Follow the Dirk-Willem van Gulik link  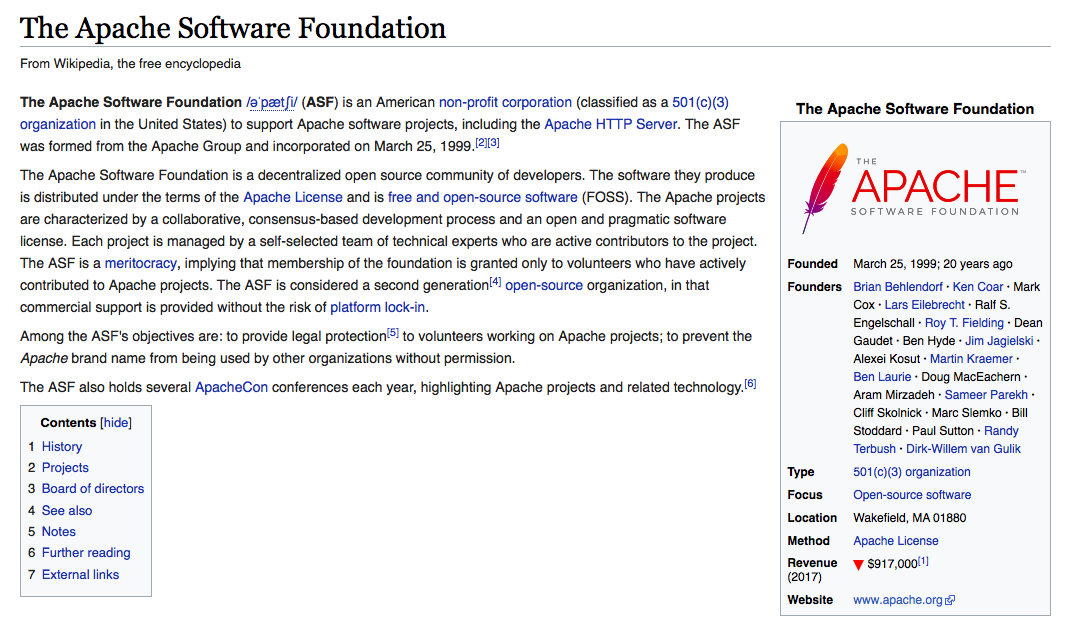tap(963, 449)
